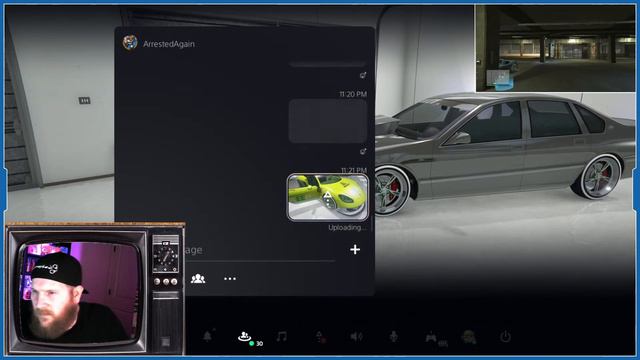This screenshot has width=640, height=360.
Task: Open the Notifications bell in control center
Action: point(208,336)
